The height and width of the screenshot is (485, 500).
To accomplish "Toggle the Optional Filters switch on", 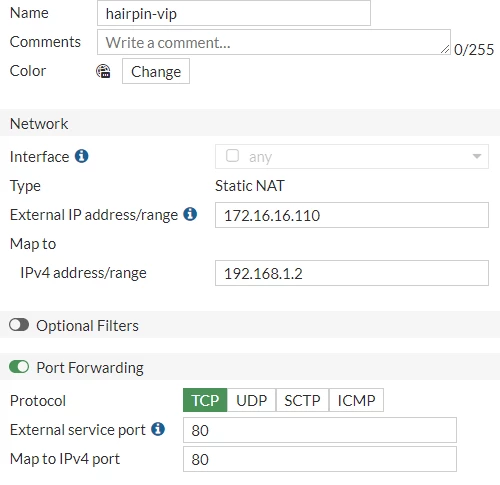I will [19, 325].
